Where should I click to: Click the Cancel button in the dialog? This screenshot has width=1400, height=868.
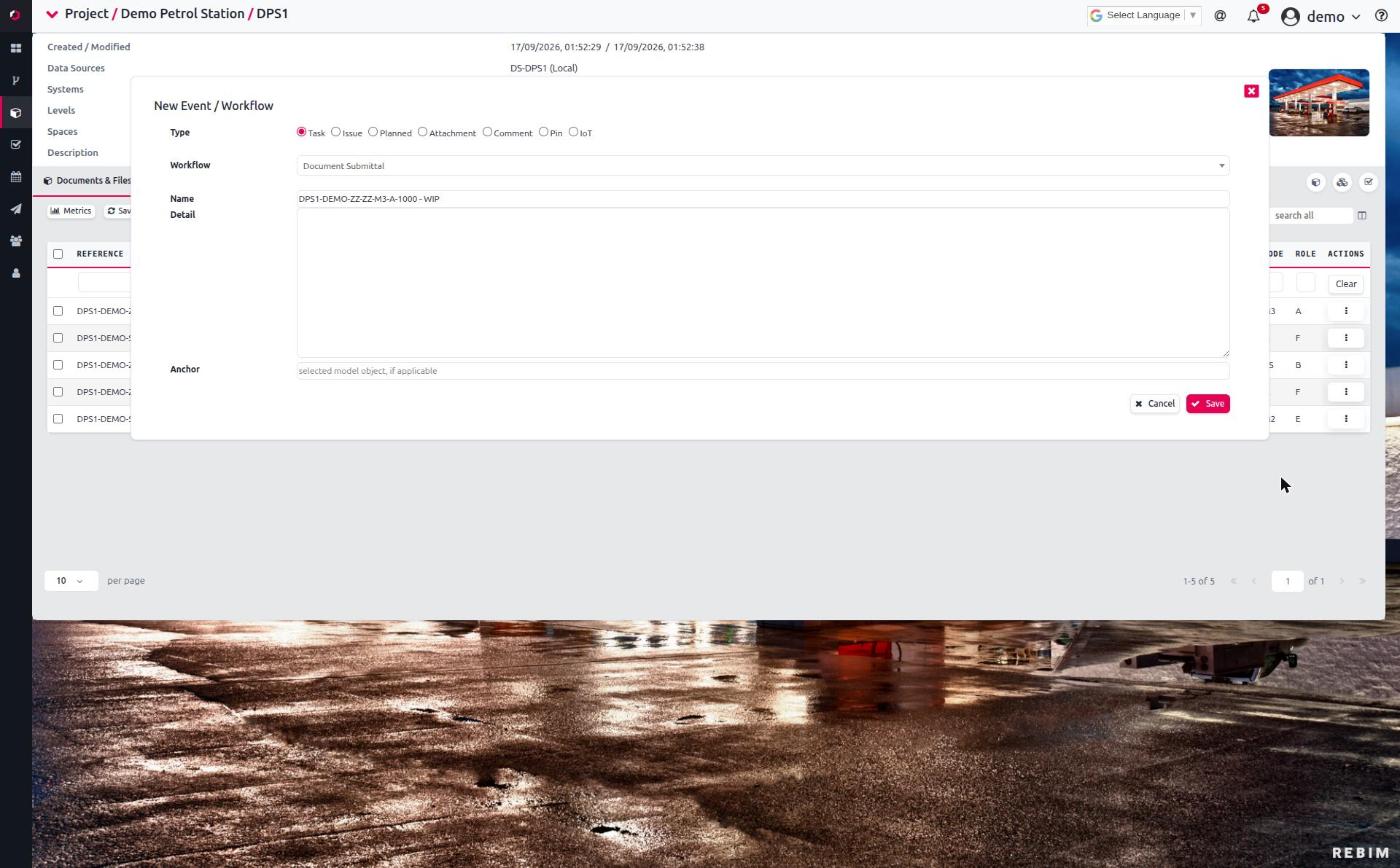(x=1155, y=404)
